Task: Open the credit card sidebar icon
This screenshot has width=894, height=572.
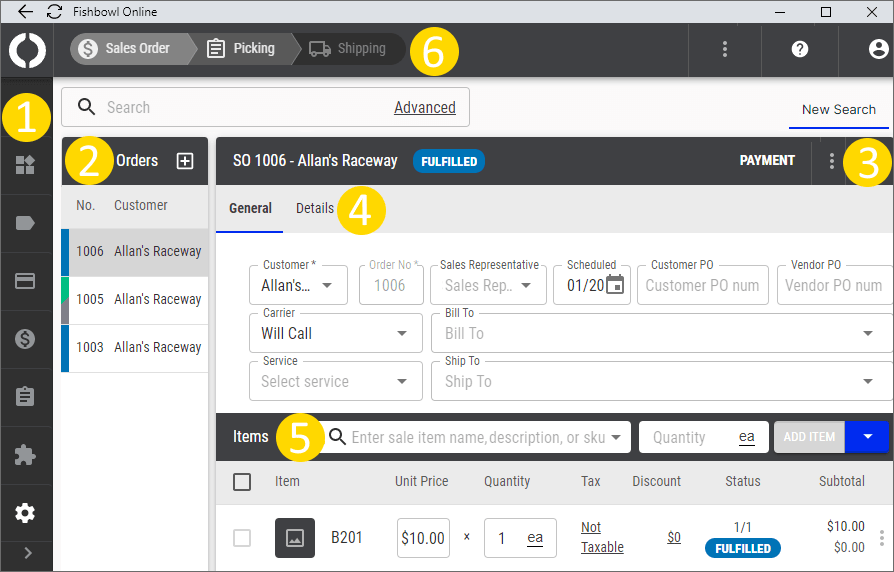Action: [26, 281]
